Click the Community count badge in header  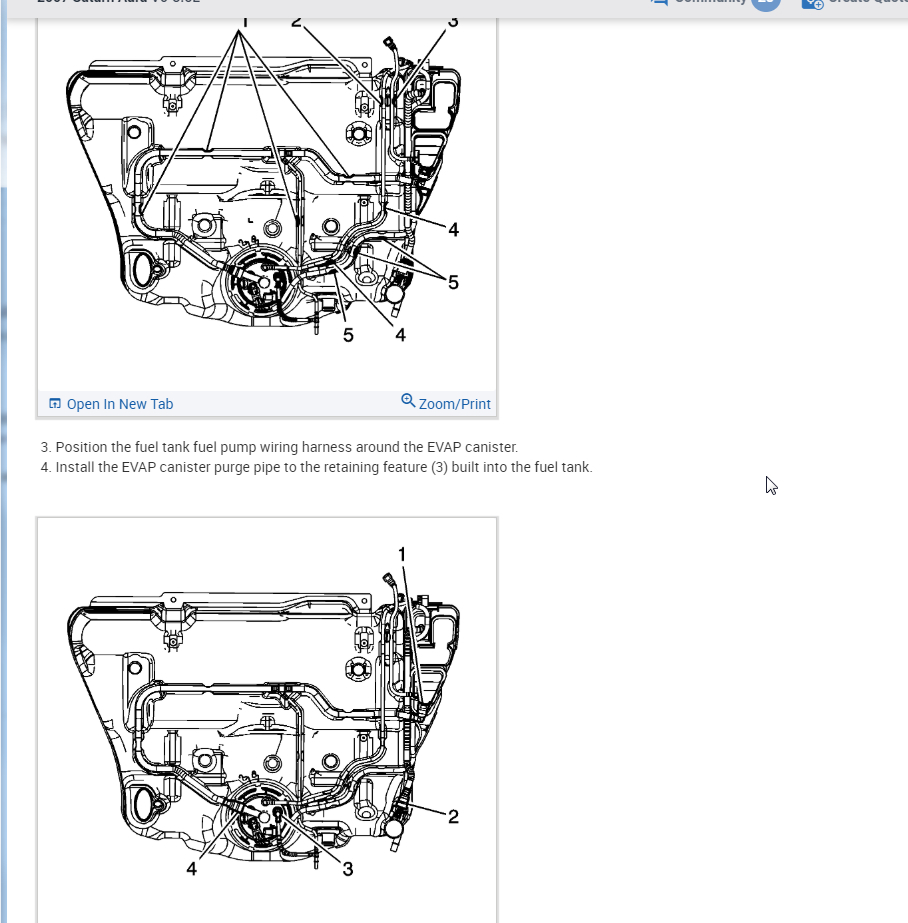pyautogui.click(x=766, y=4)
